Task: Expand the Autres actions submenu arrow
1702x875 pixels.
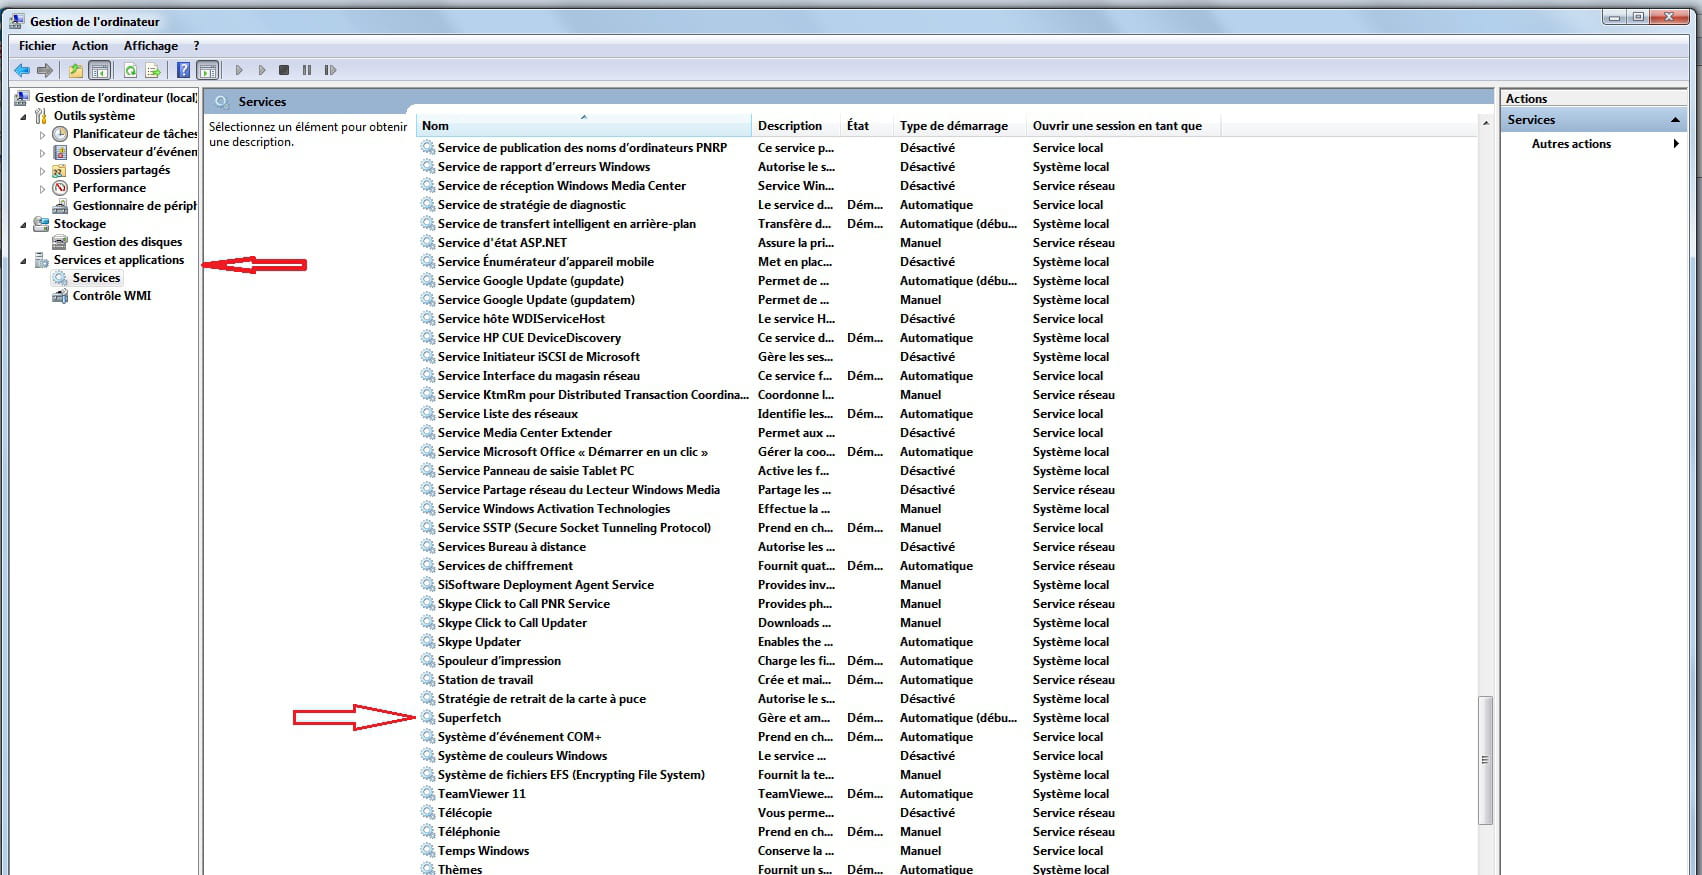Action: (1676, 144)
